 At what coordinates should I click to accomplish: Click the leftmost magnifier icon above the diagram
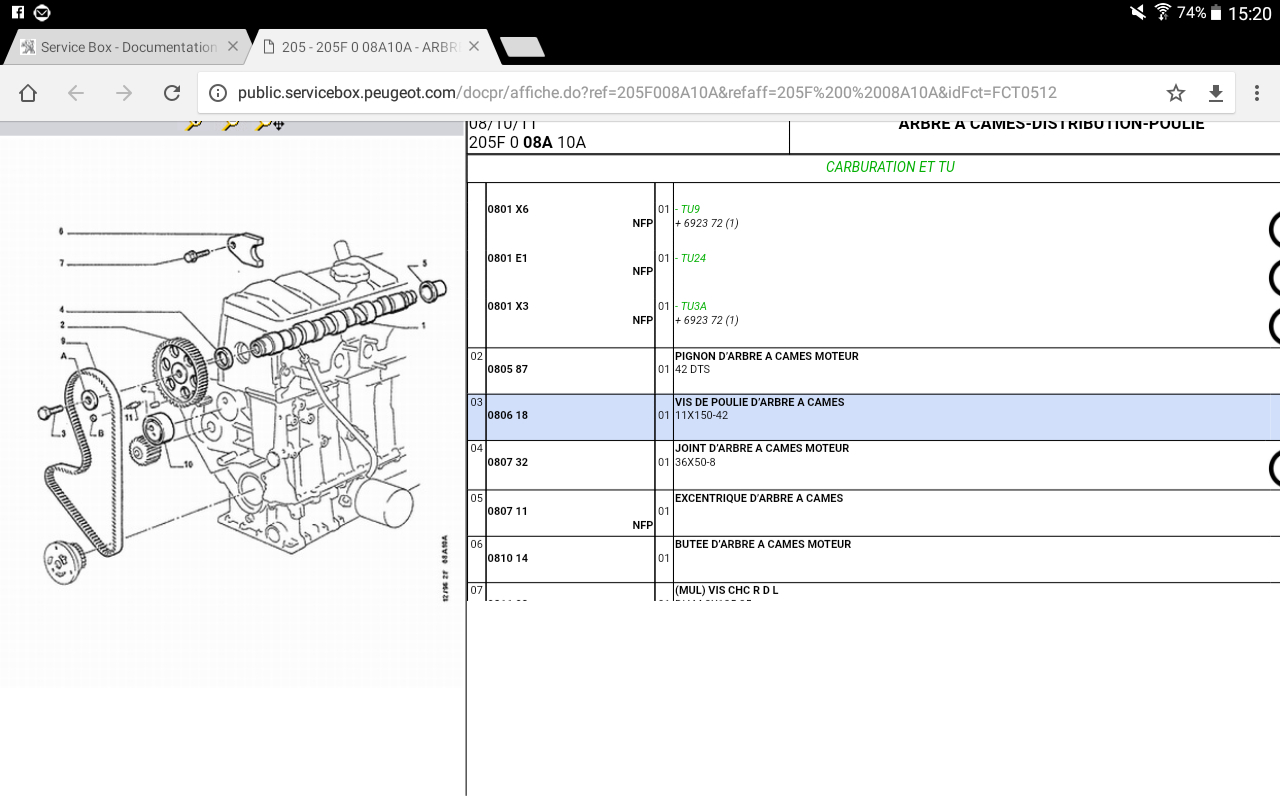194,124
